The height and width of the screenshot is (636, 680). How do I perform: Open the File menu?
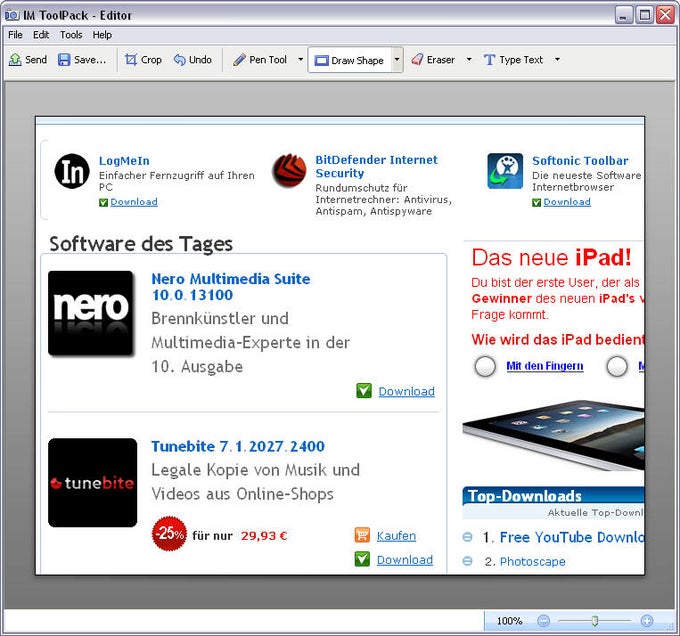click(x=15, y=35)
